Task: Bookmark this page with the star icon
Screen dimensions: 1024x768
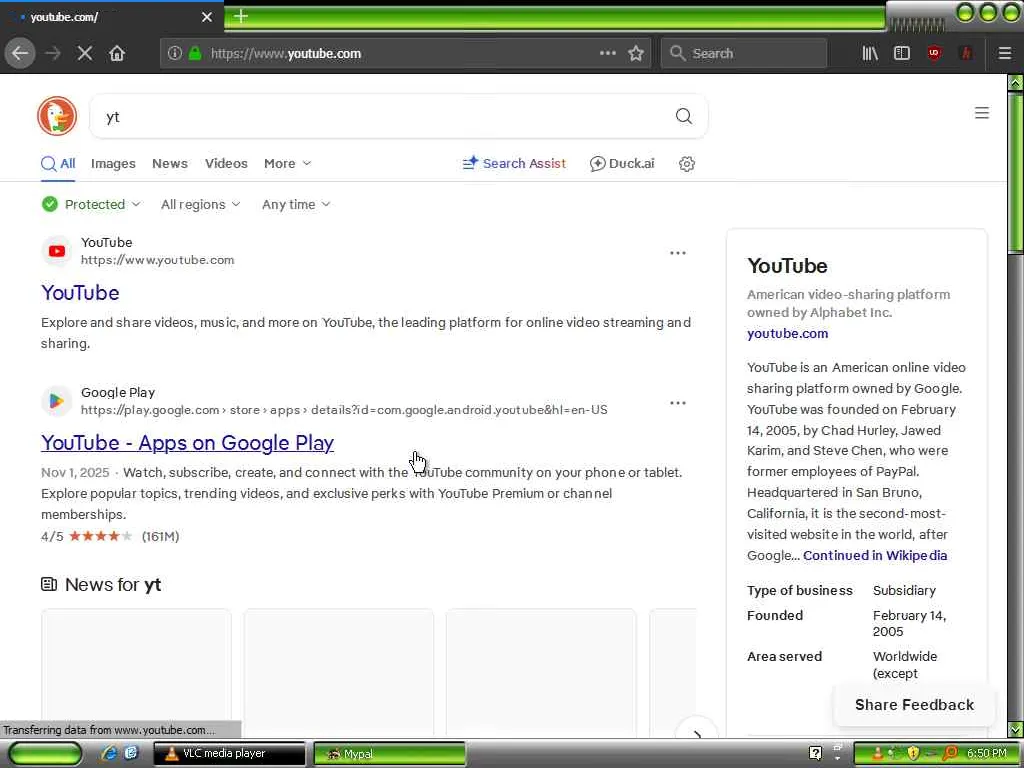Action: coord(636,54)
